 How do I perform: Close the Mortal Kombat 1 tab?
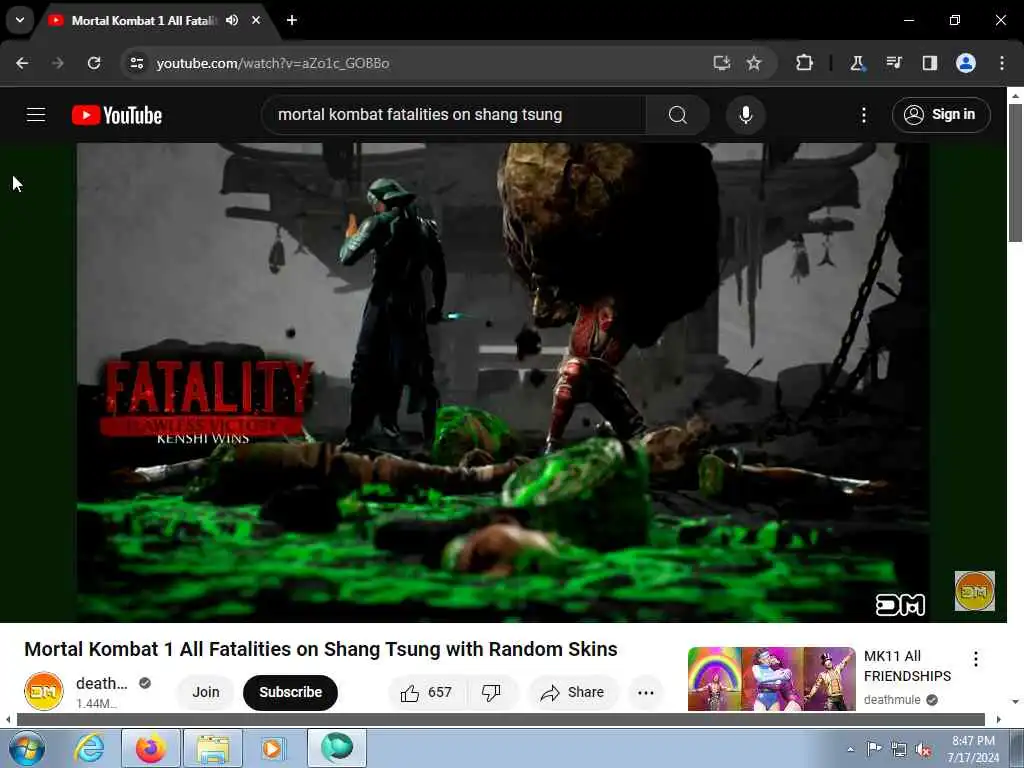click(256, 20)
